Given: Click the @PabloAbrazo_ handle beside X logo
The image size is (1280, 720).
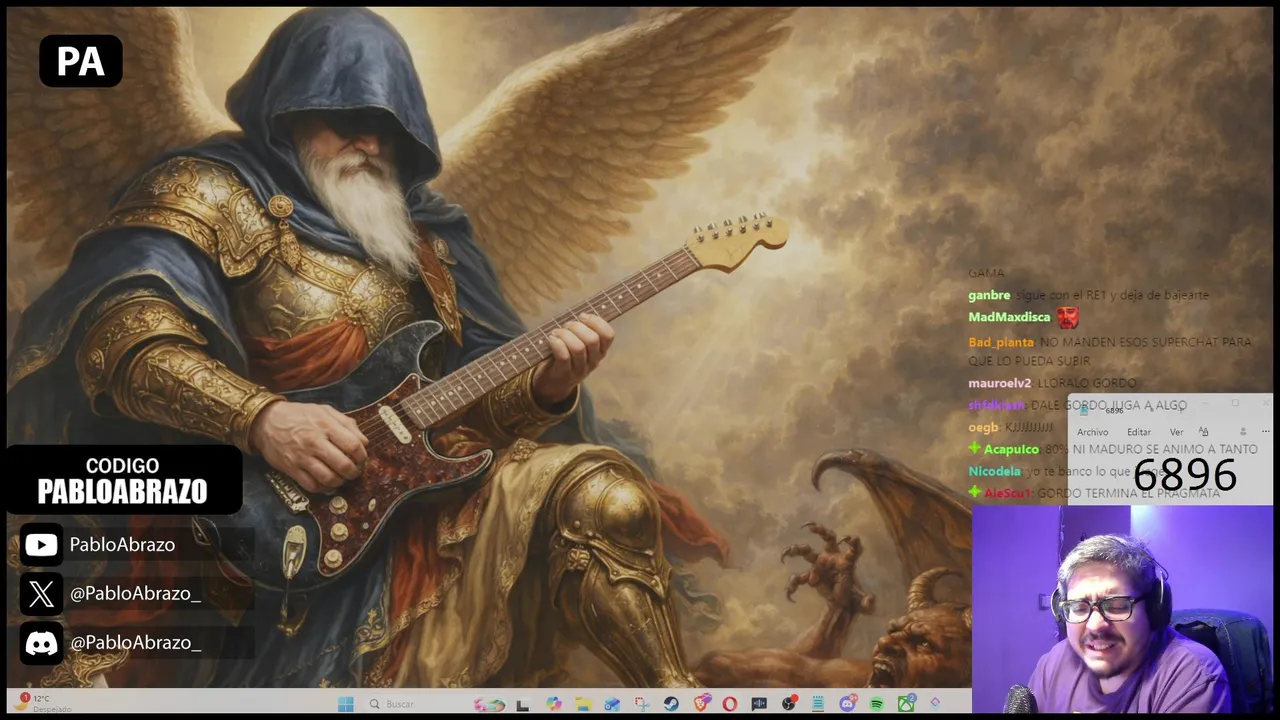Looking at the screenshot, I should (135, 594).
